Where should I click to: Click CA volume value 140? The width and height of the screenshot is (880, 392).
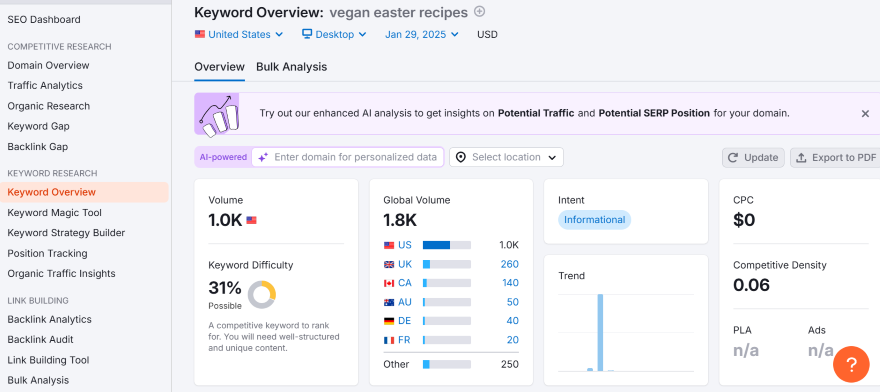510,283
